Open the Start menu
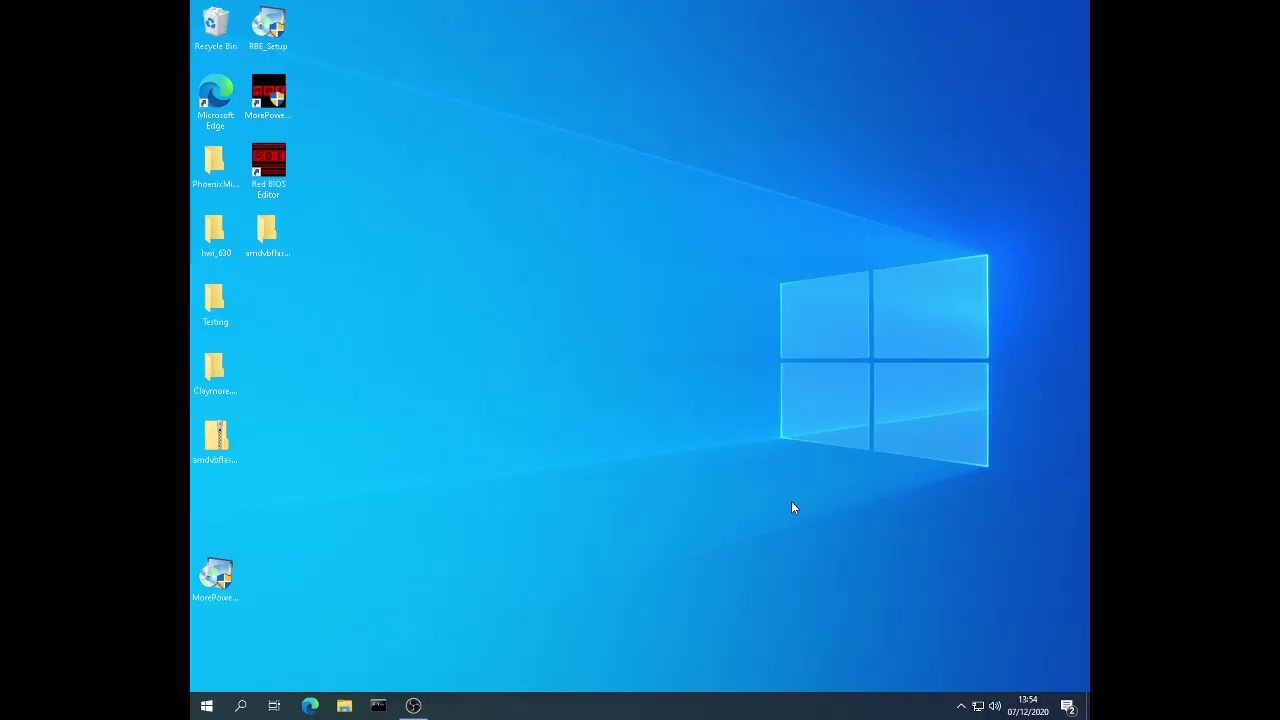The width and height of the screenshot is (1280, 720). point(207,706)
